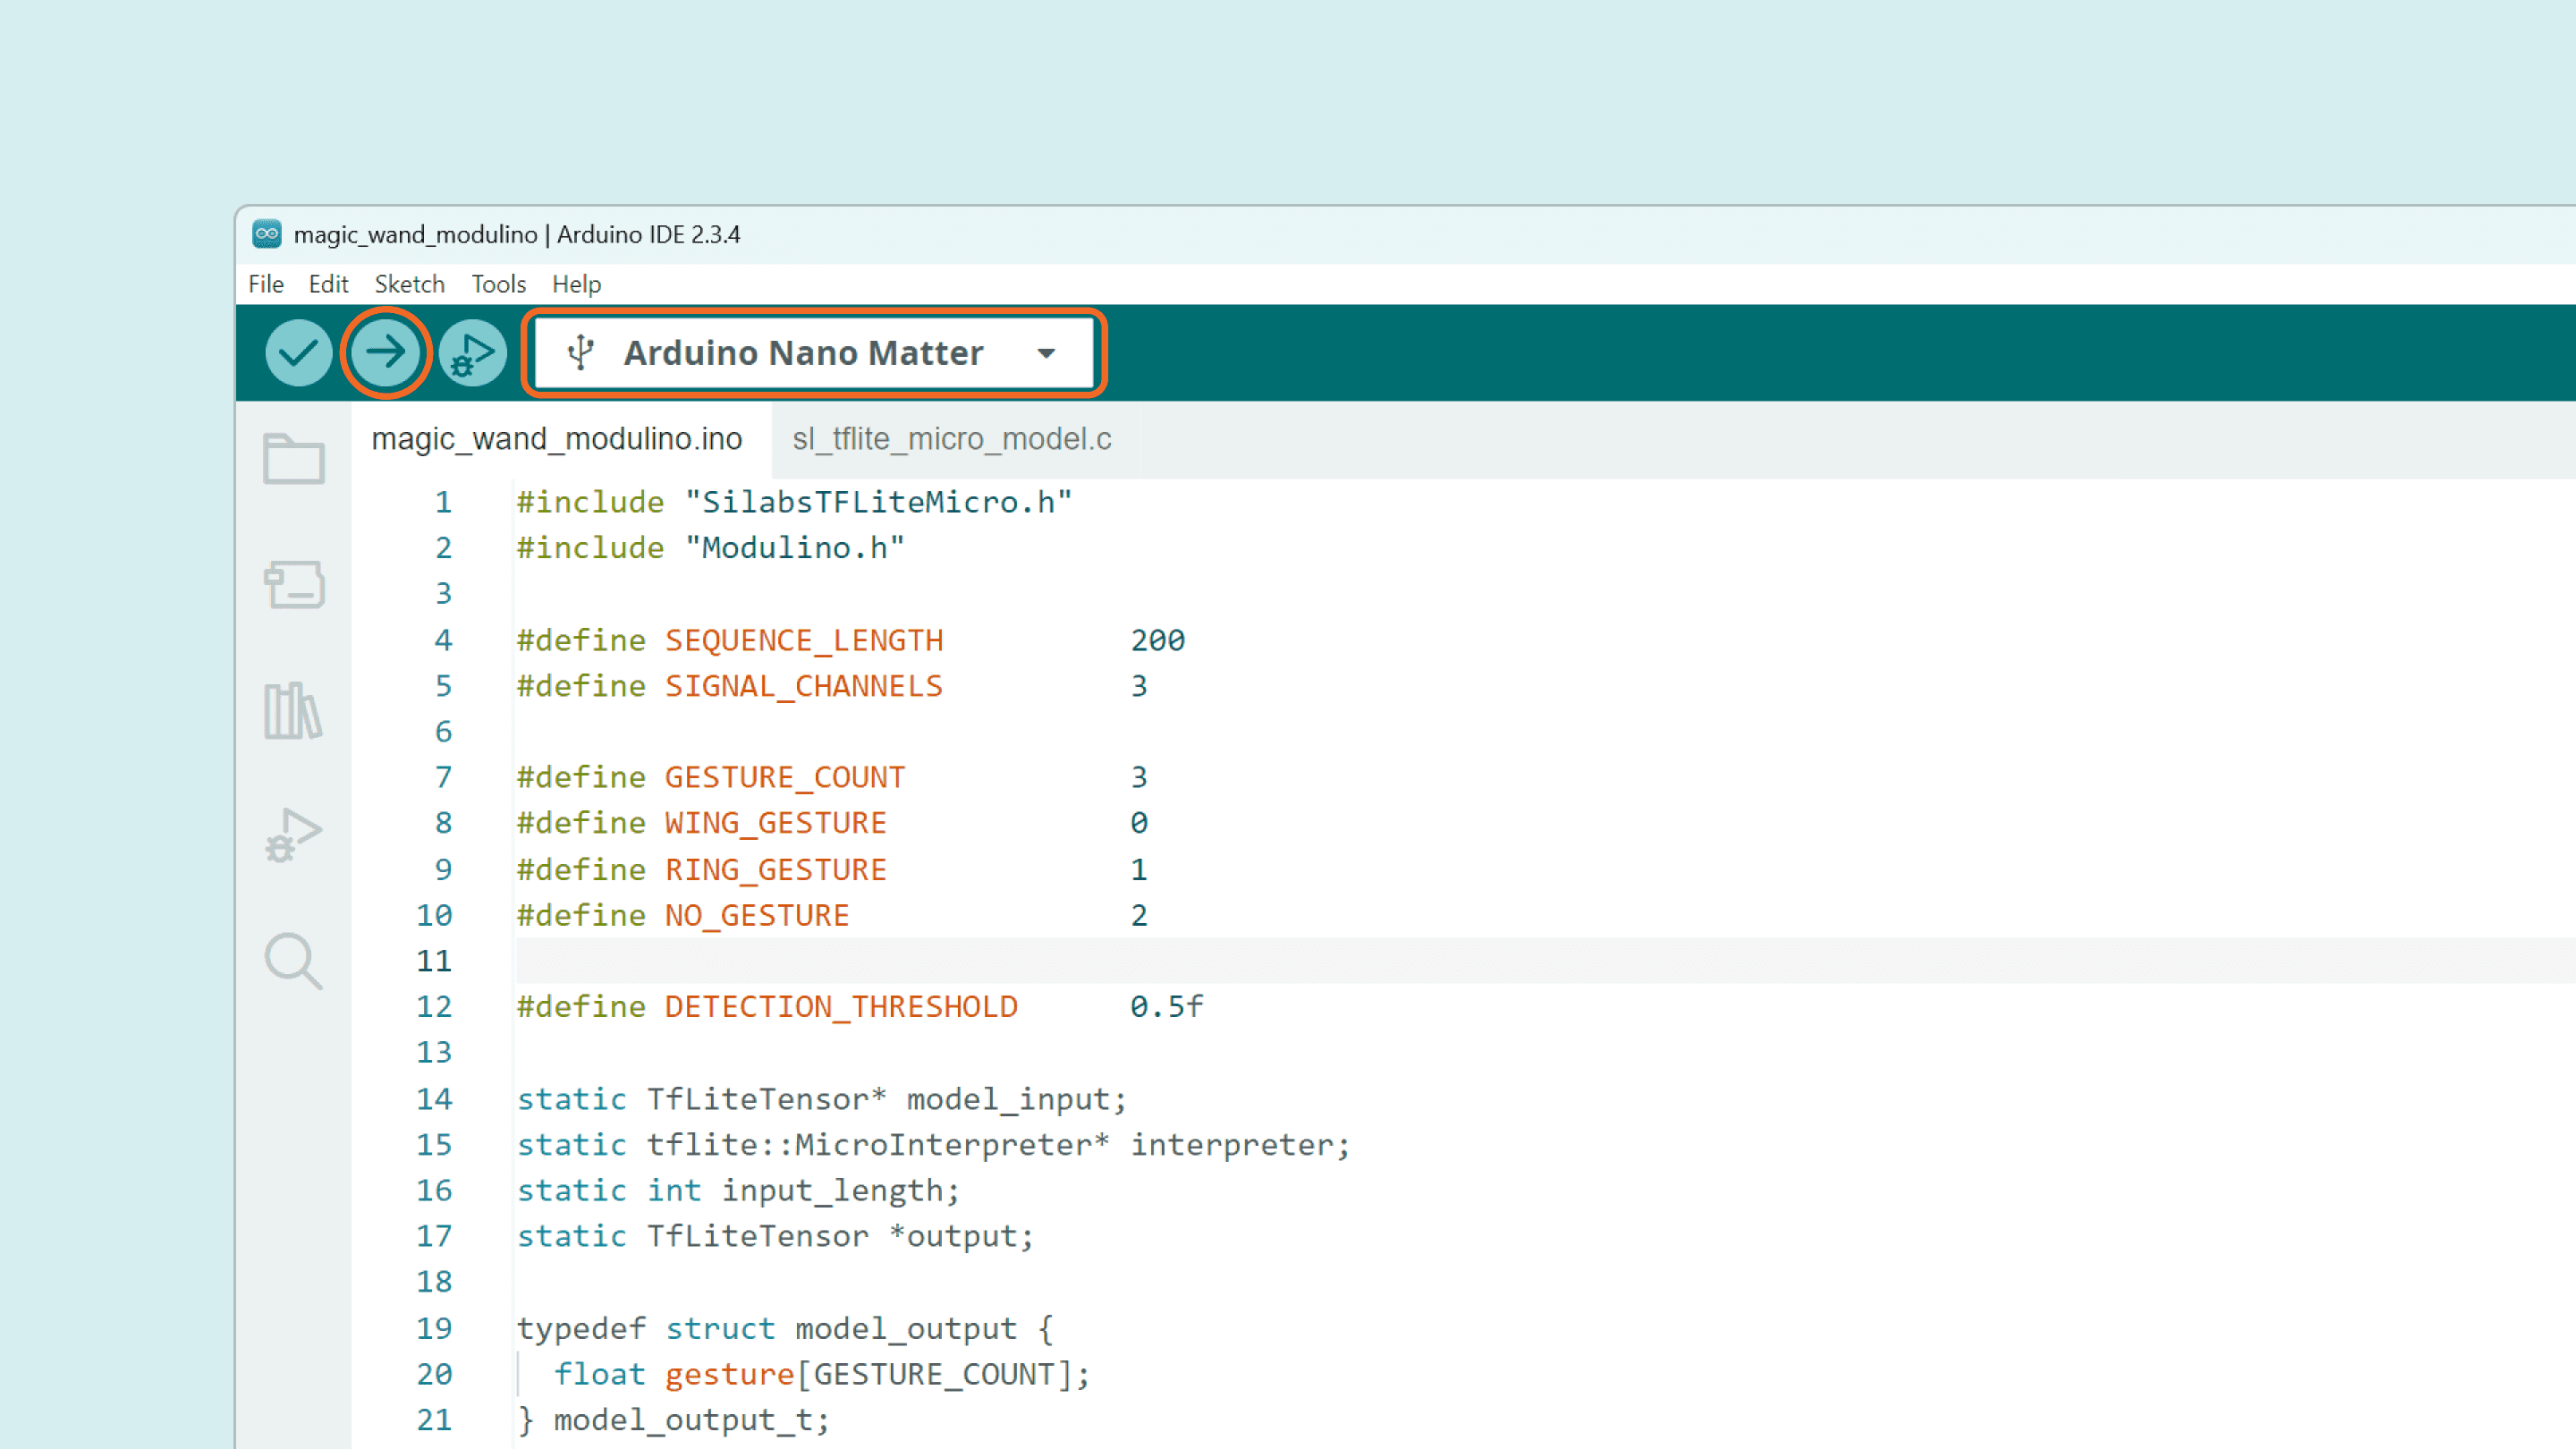Open the Debug panel in sidebar
The image size is (2576, 1449).
293,835
